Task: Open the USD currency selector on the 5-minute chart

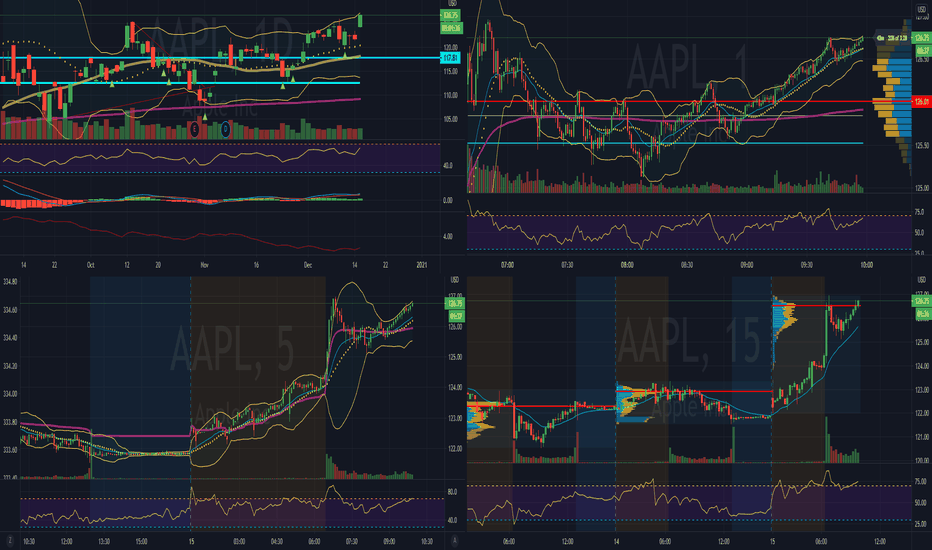Action: [x=455, y=279]
